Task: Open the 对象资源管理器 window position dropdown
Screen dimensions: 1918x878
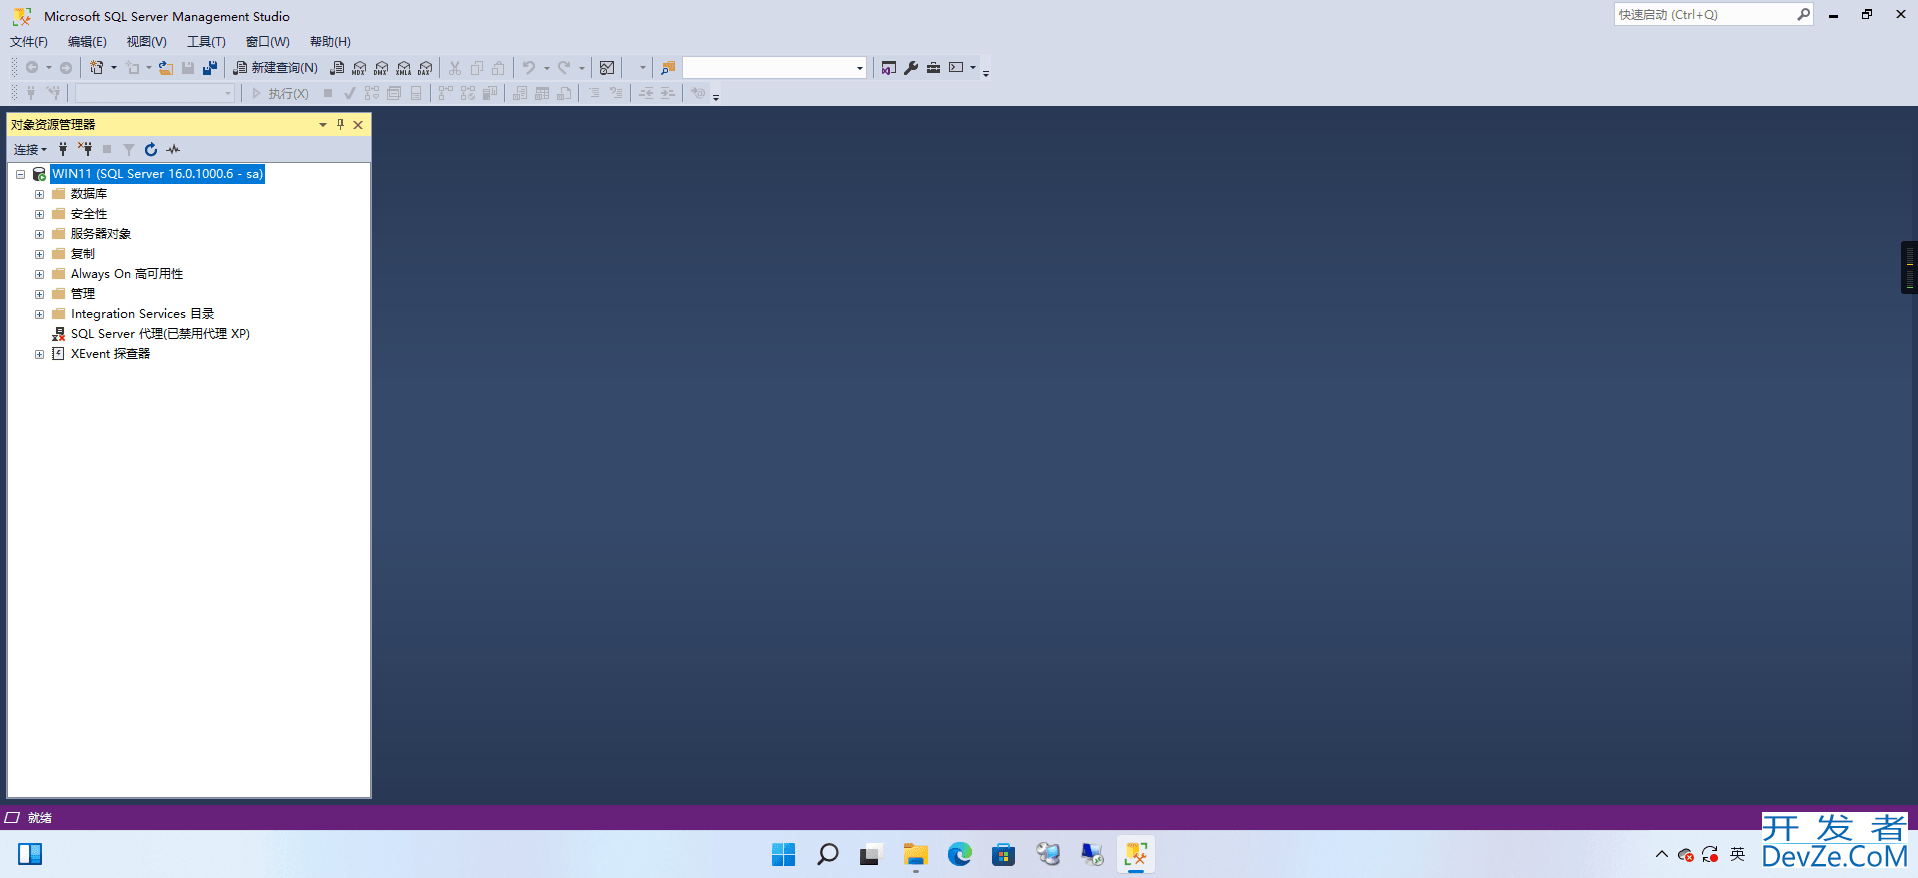Action: pyautogui.click(x=323, y=125)
